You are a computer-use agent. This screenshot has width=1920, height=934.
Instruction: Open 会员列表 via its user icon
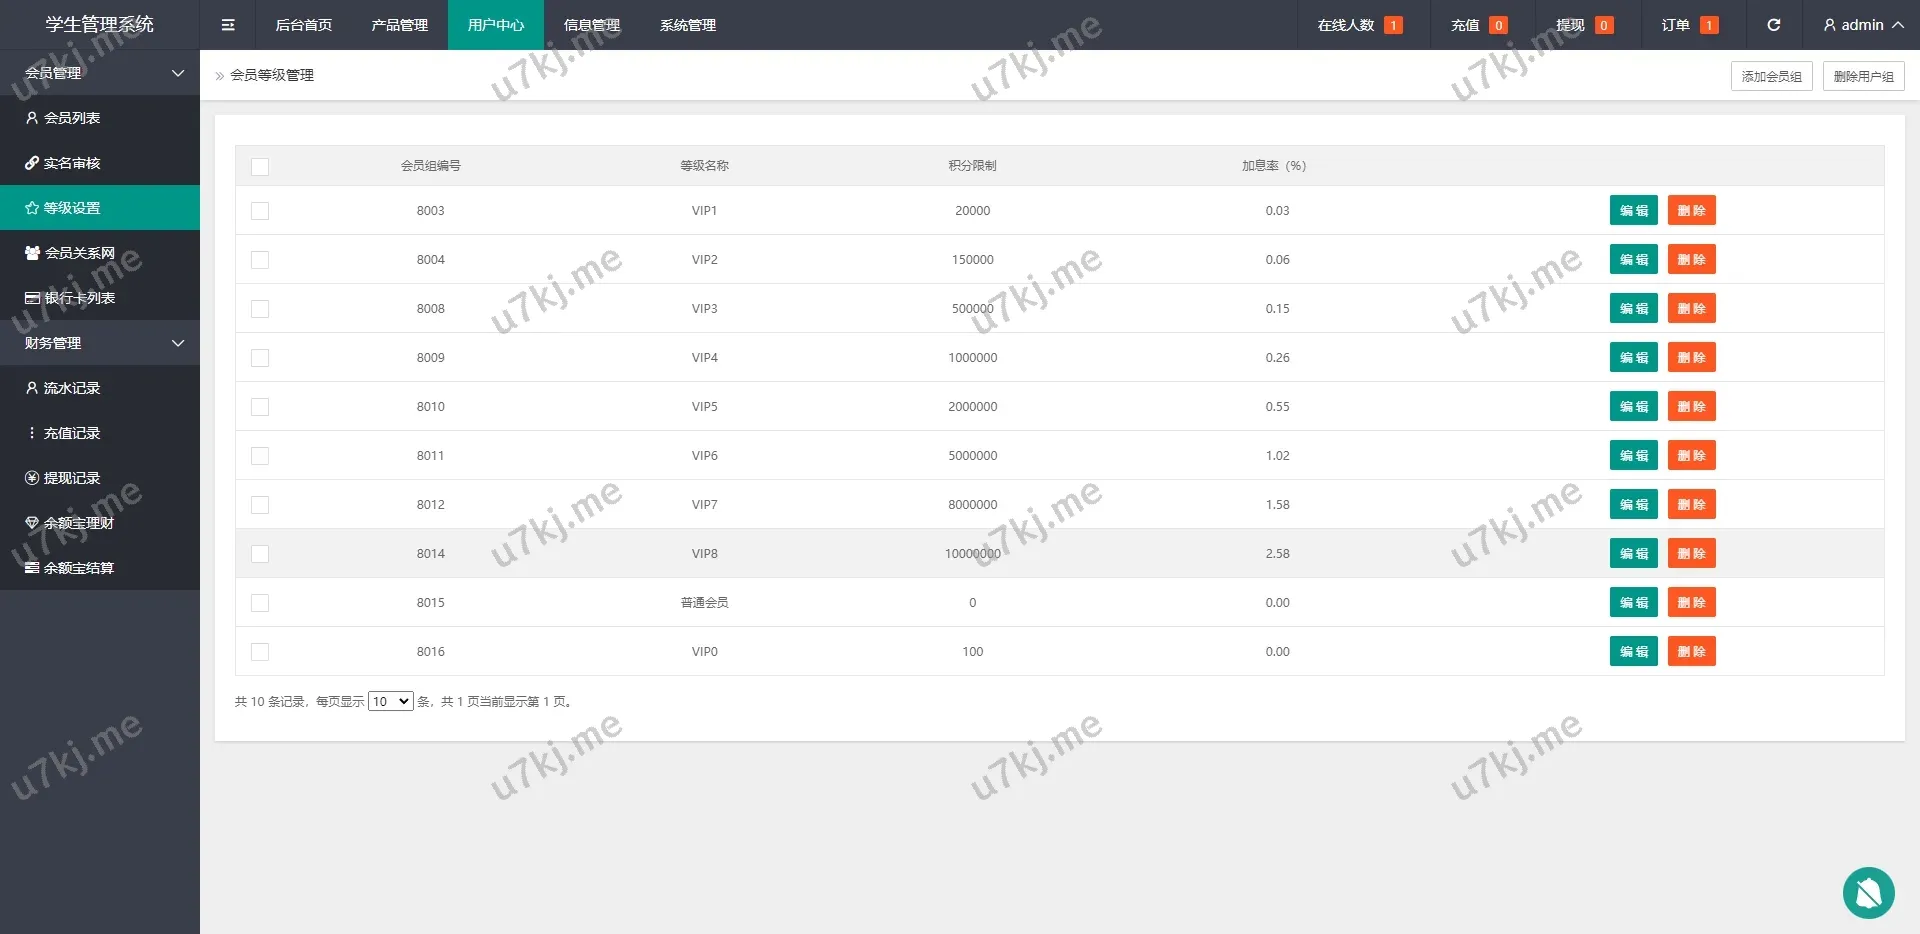click(32, 118)
